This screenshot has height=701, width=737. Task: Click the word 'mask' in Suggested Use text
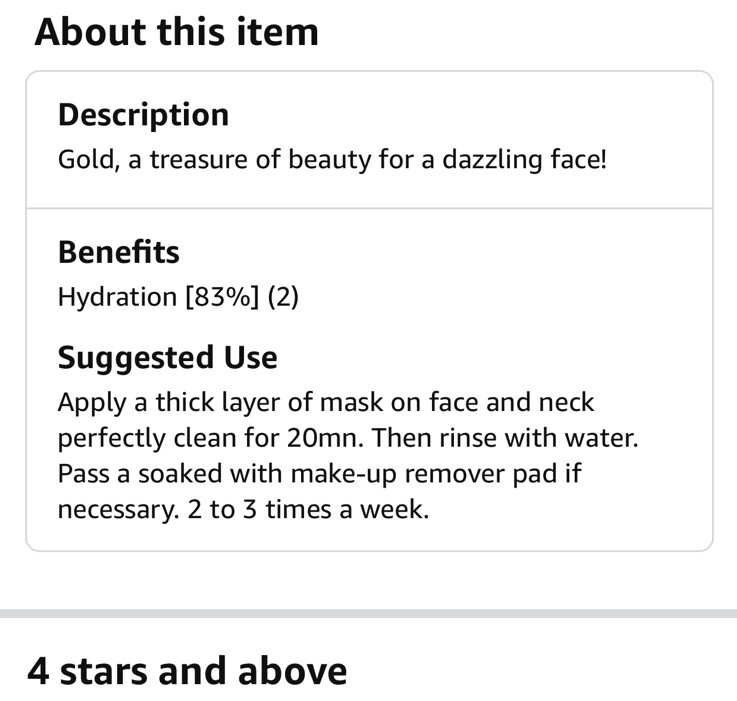pyautogui.click(x=352, y=402)
